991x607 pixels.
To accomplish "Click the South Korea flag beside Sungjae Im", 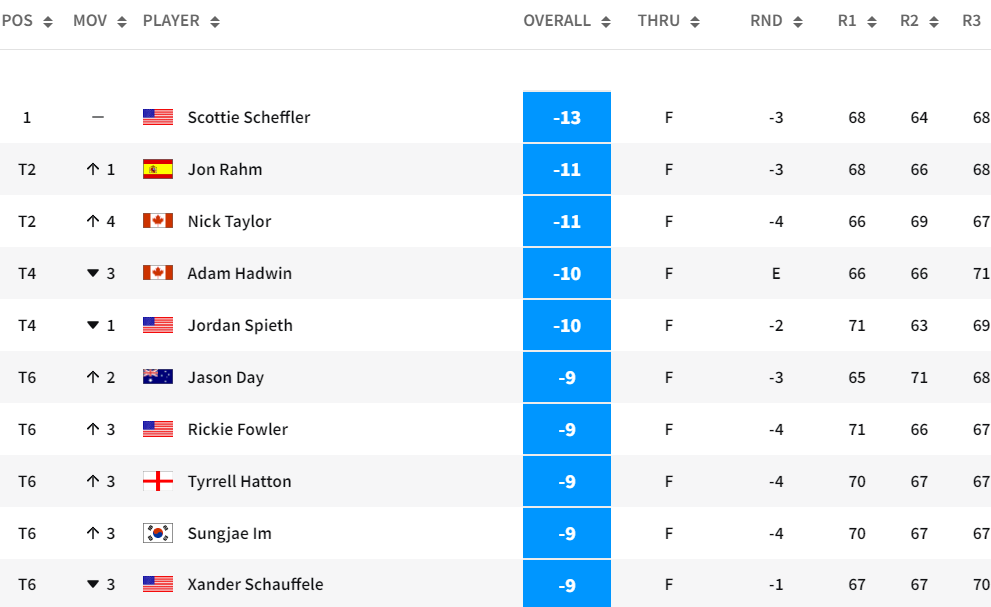I will (158, 533).
